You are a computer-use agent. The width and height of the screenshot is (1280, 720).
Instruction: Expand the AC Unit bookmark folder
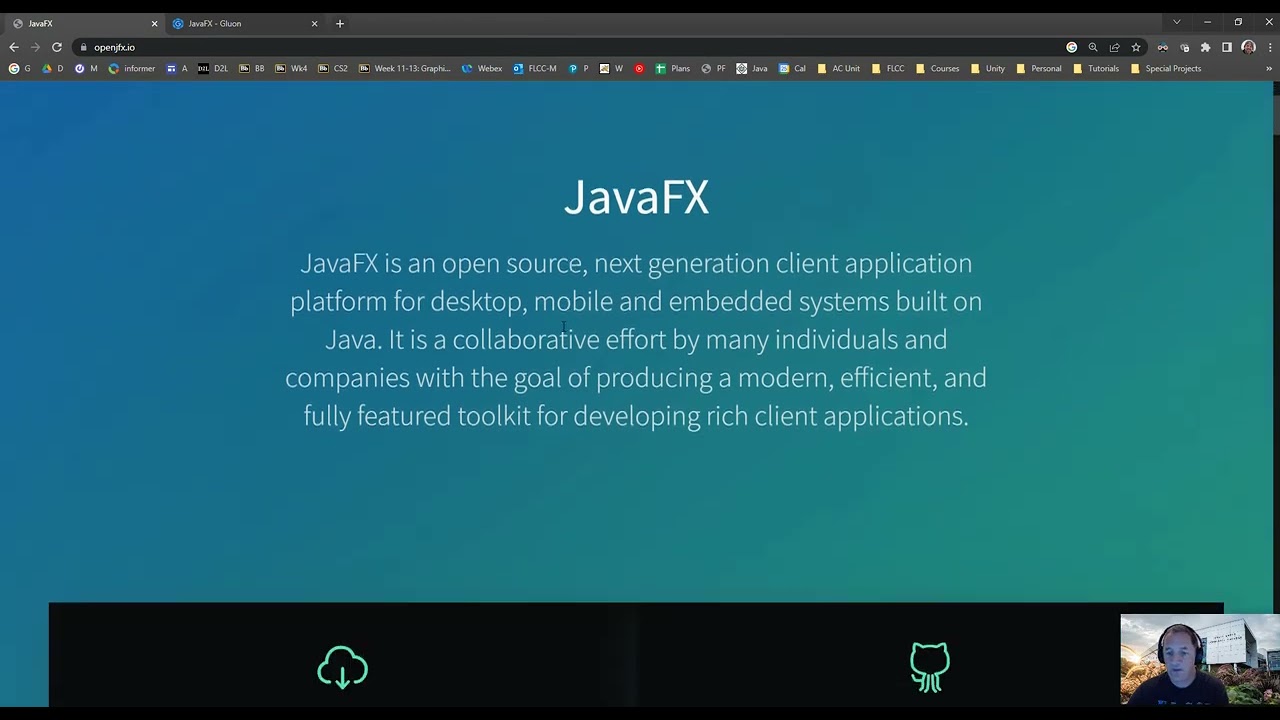pos(838,69)
